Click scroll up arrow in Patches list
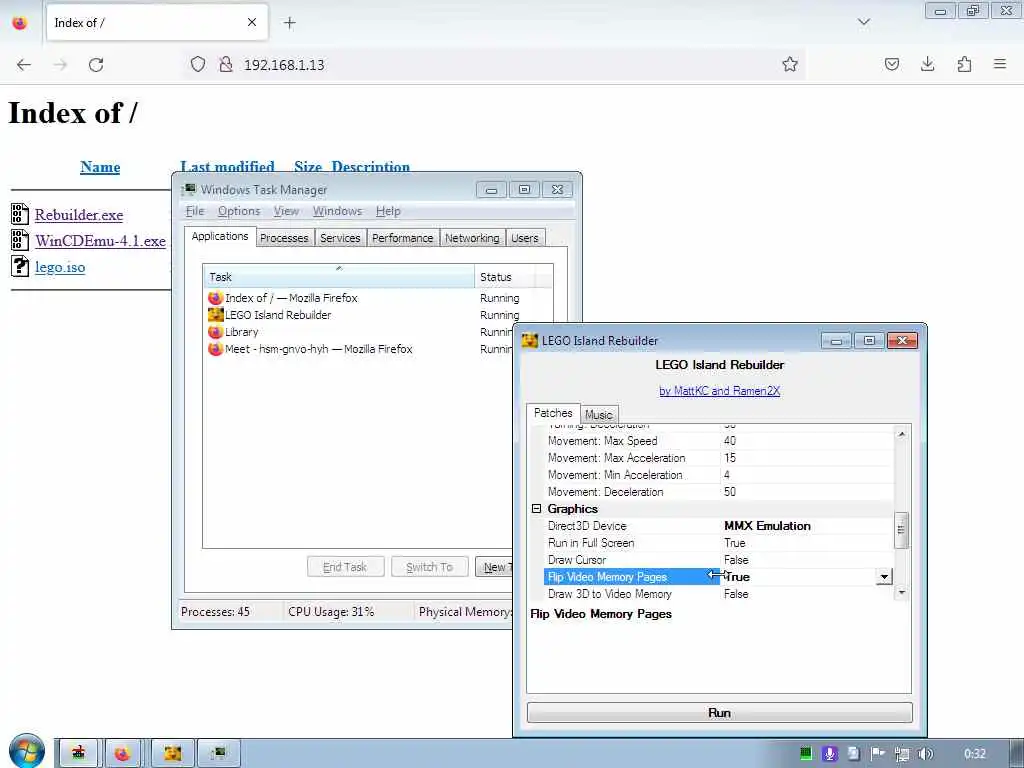 (901, 434)
